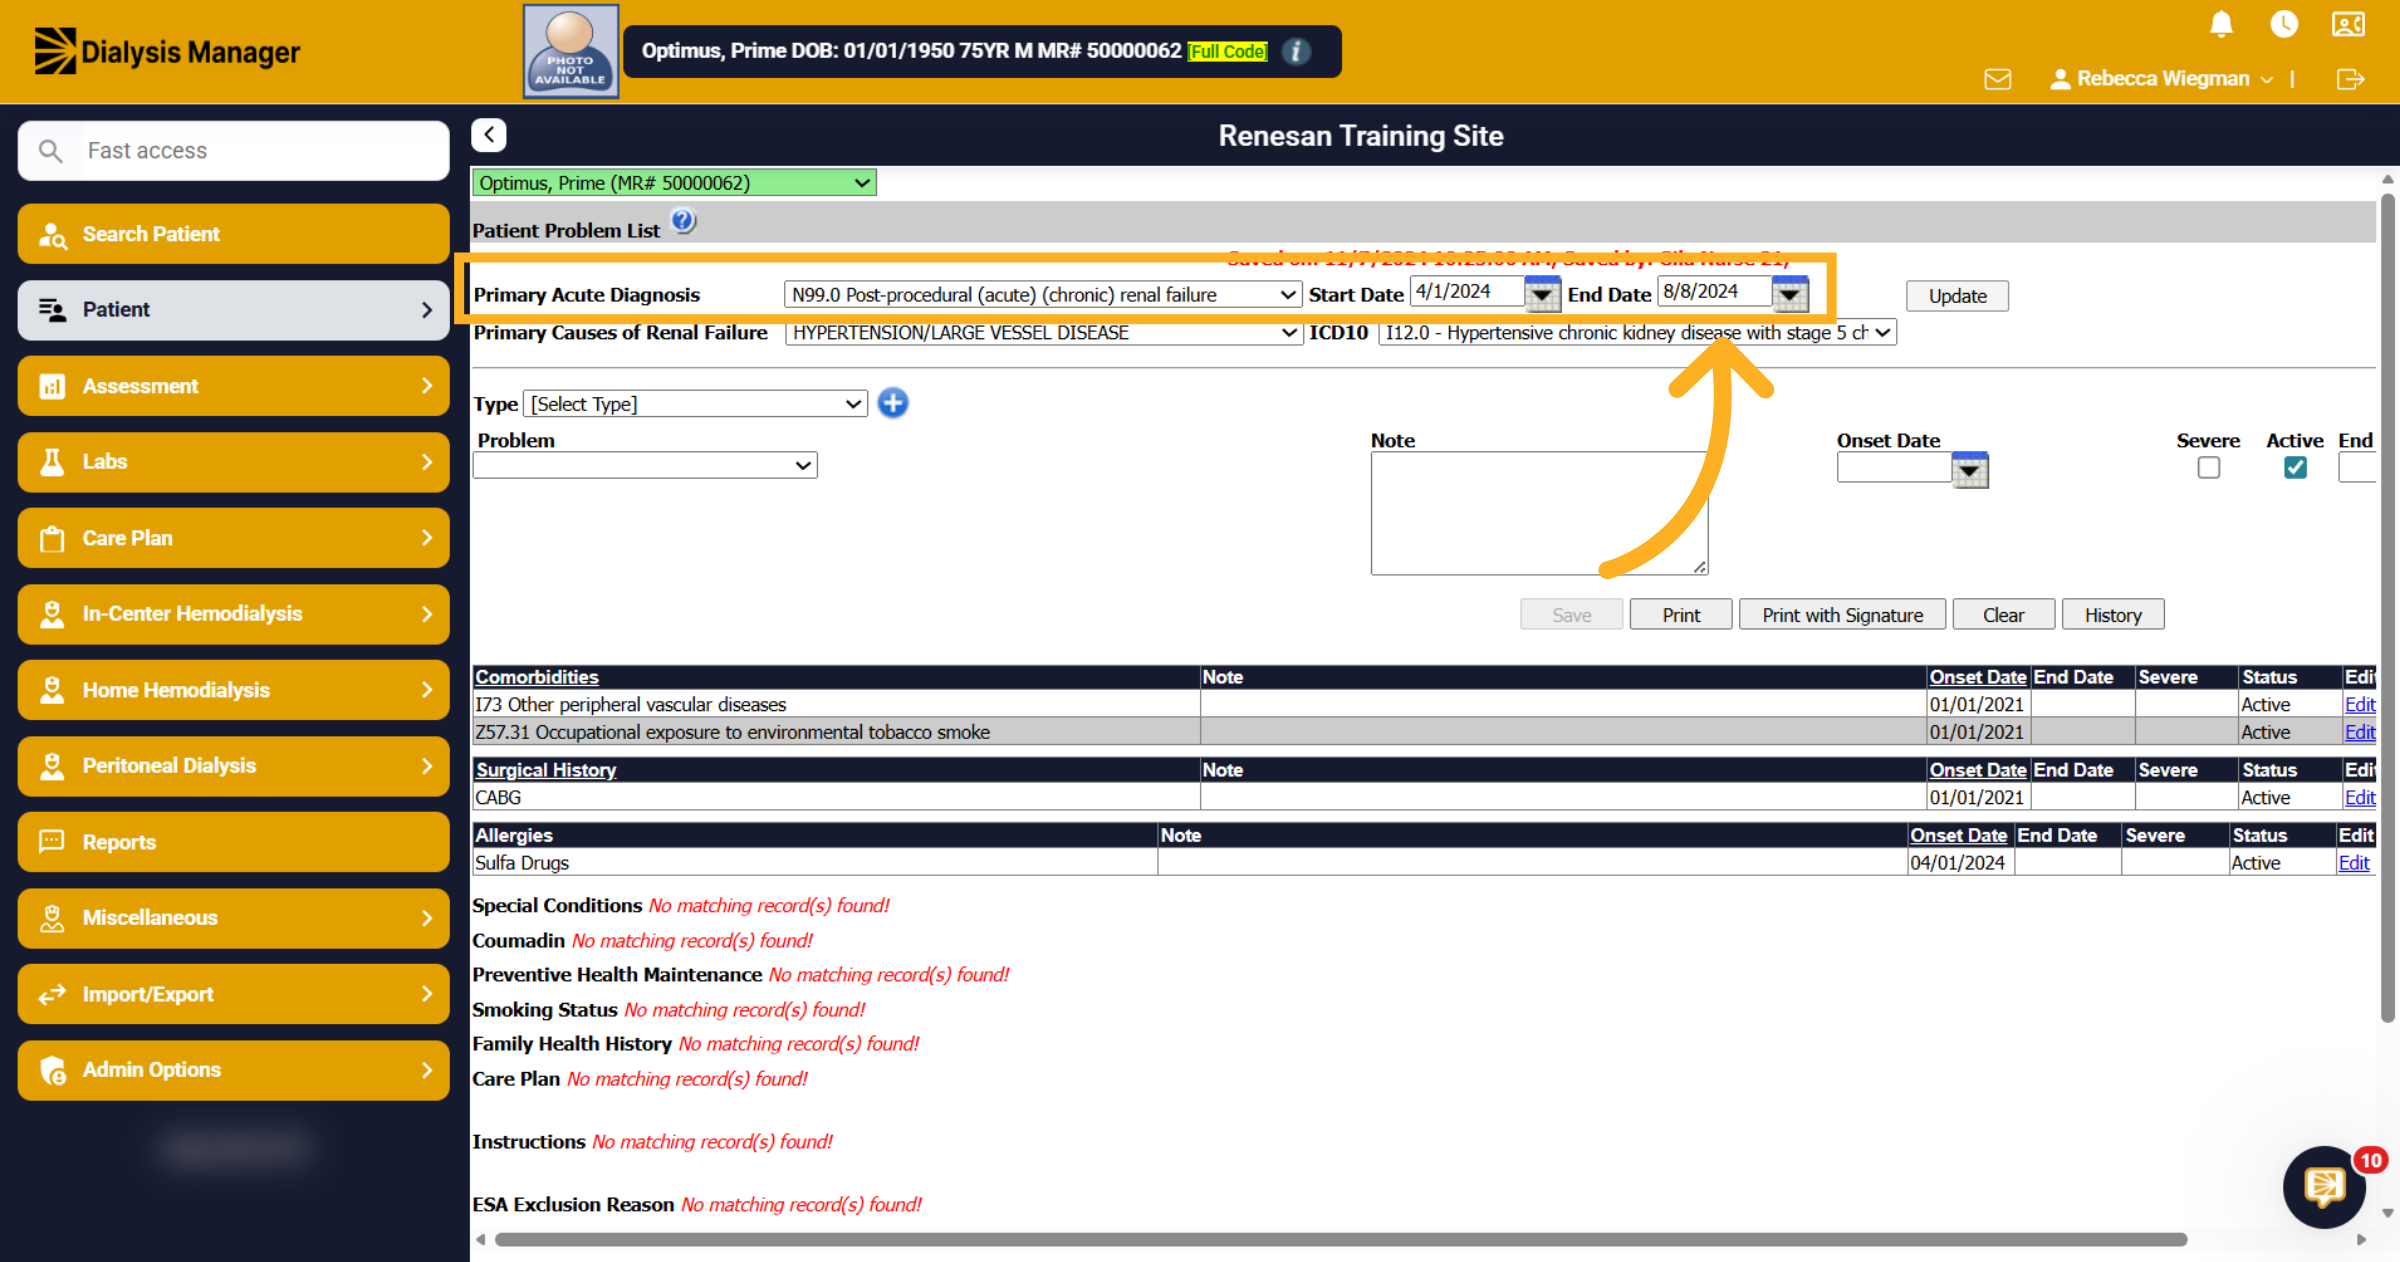
Task: Open the chat support bubble icon
Action: (2326, 1187)
